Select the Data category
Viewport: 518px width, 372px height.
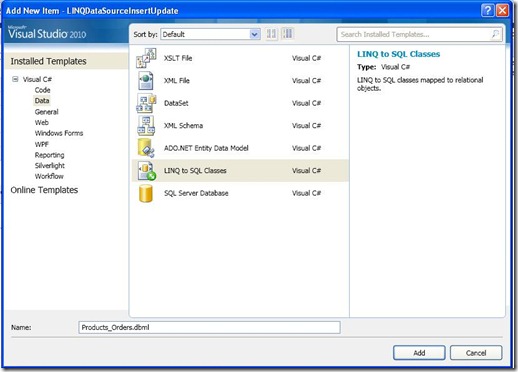pos(42,101)
